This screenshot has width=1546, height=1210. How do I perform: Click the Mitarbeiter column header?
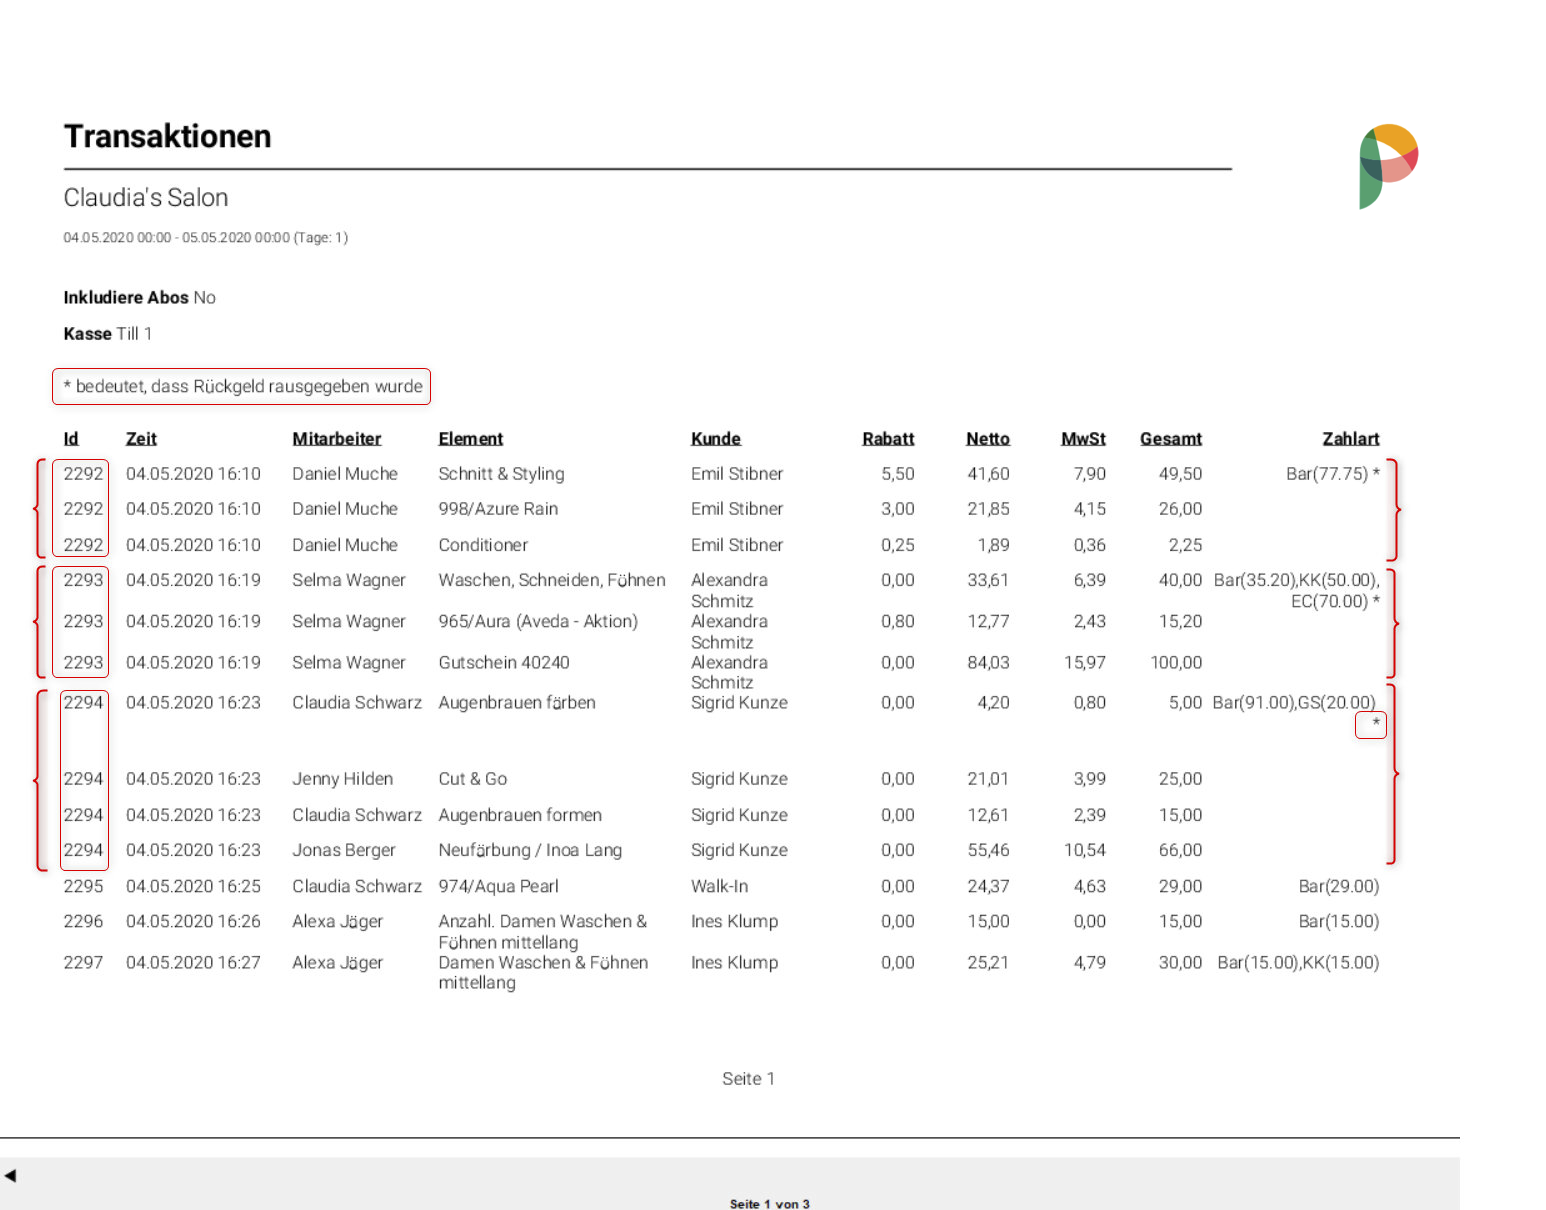pos(337,439)
